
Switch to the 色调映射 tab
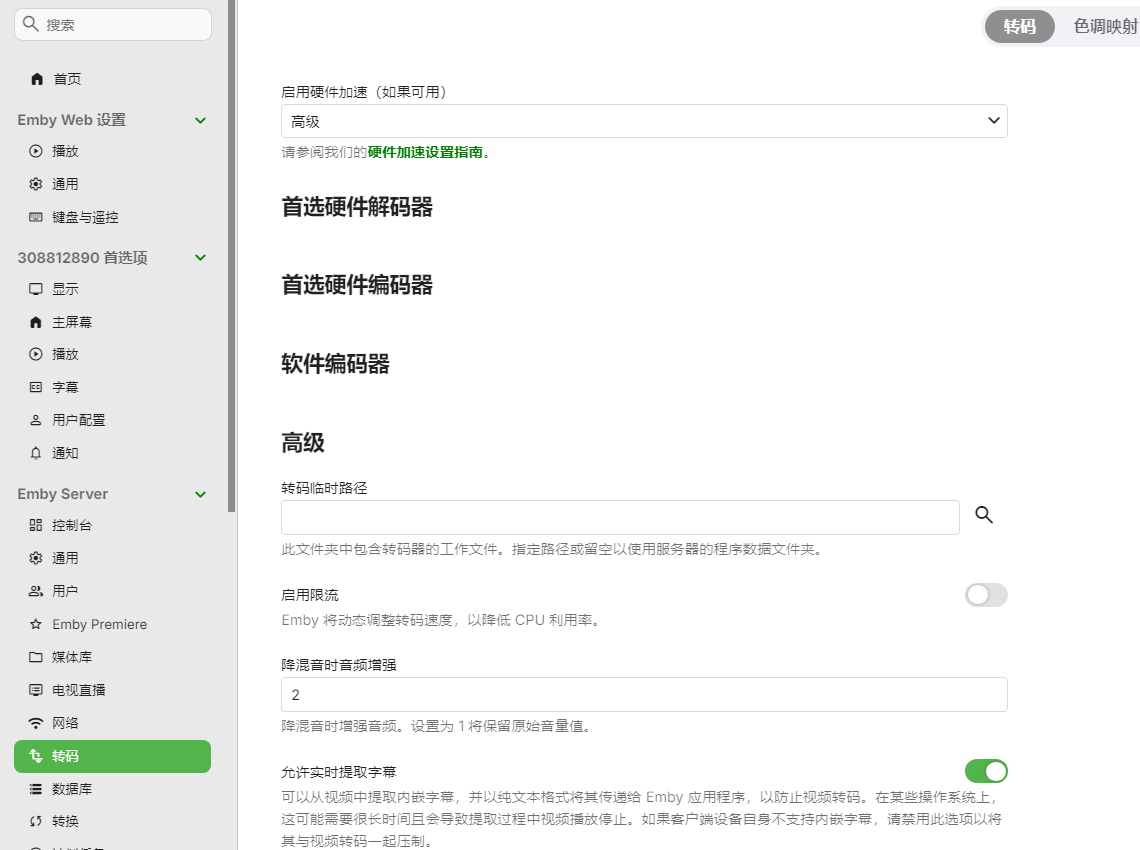1104,27
